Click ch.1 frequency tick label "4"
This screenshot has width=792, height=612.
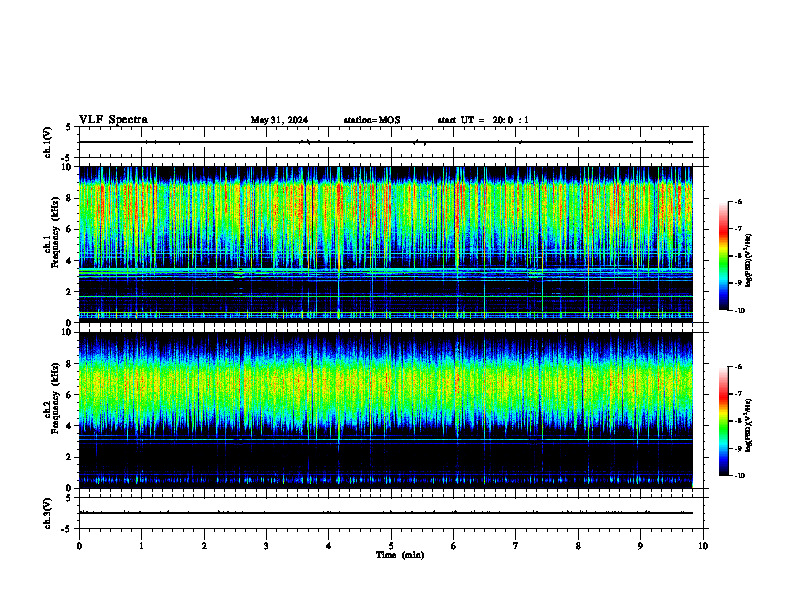(69, 261)
